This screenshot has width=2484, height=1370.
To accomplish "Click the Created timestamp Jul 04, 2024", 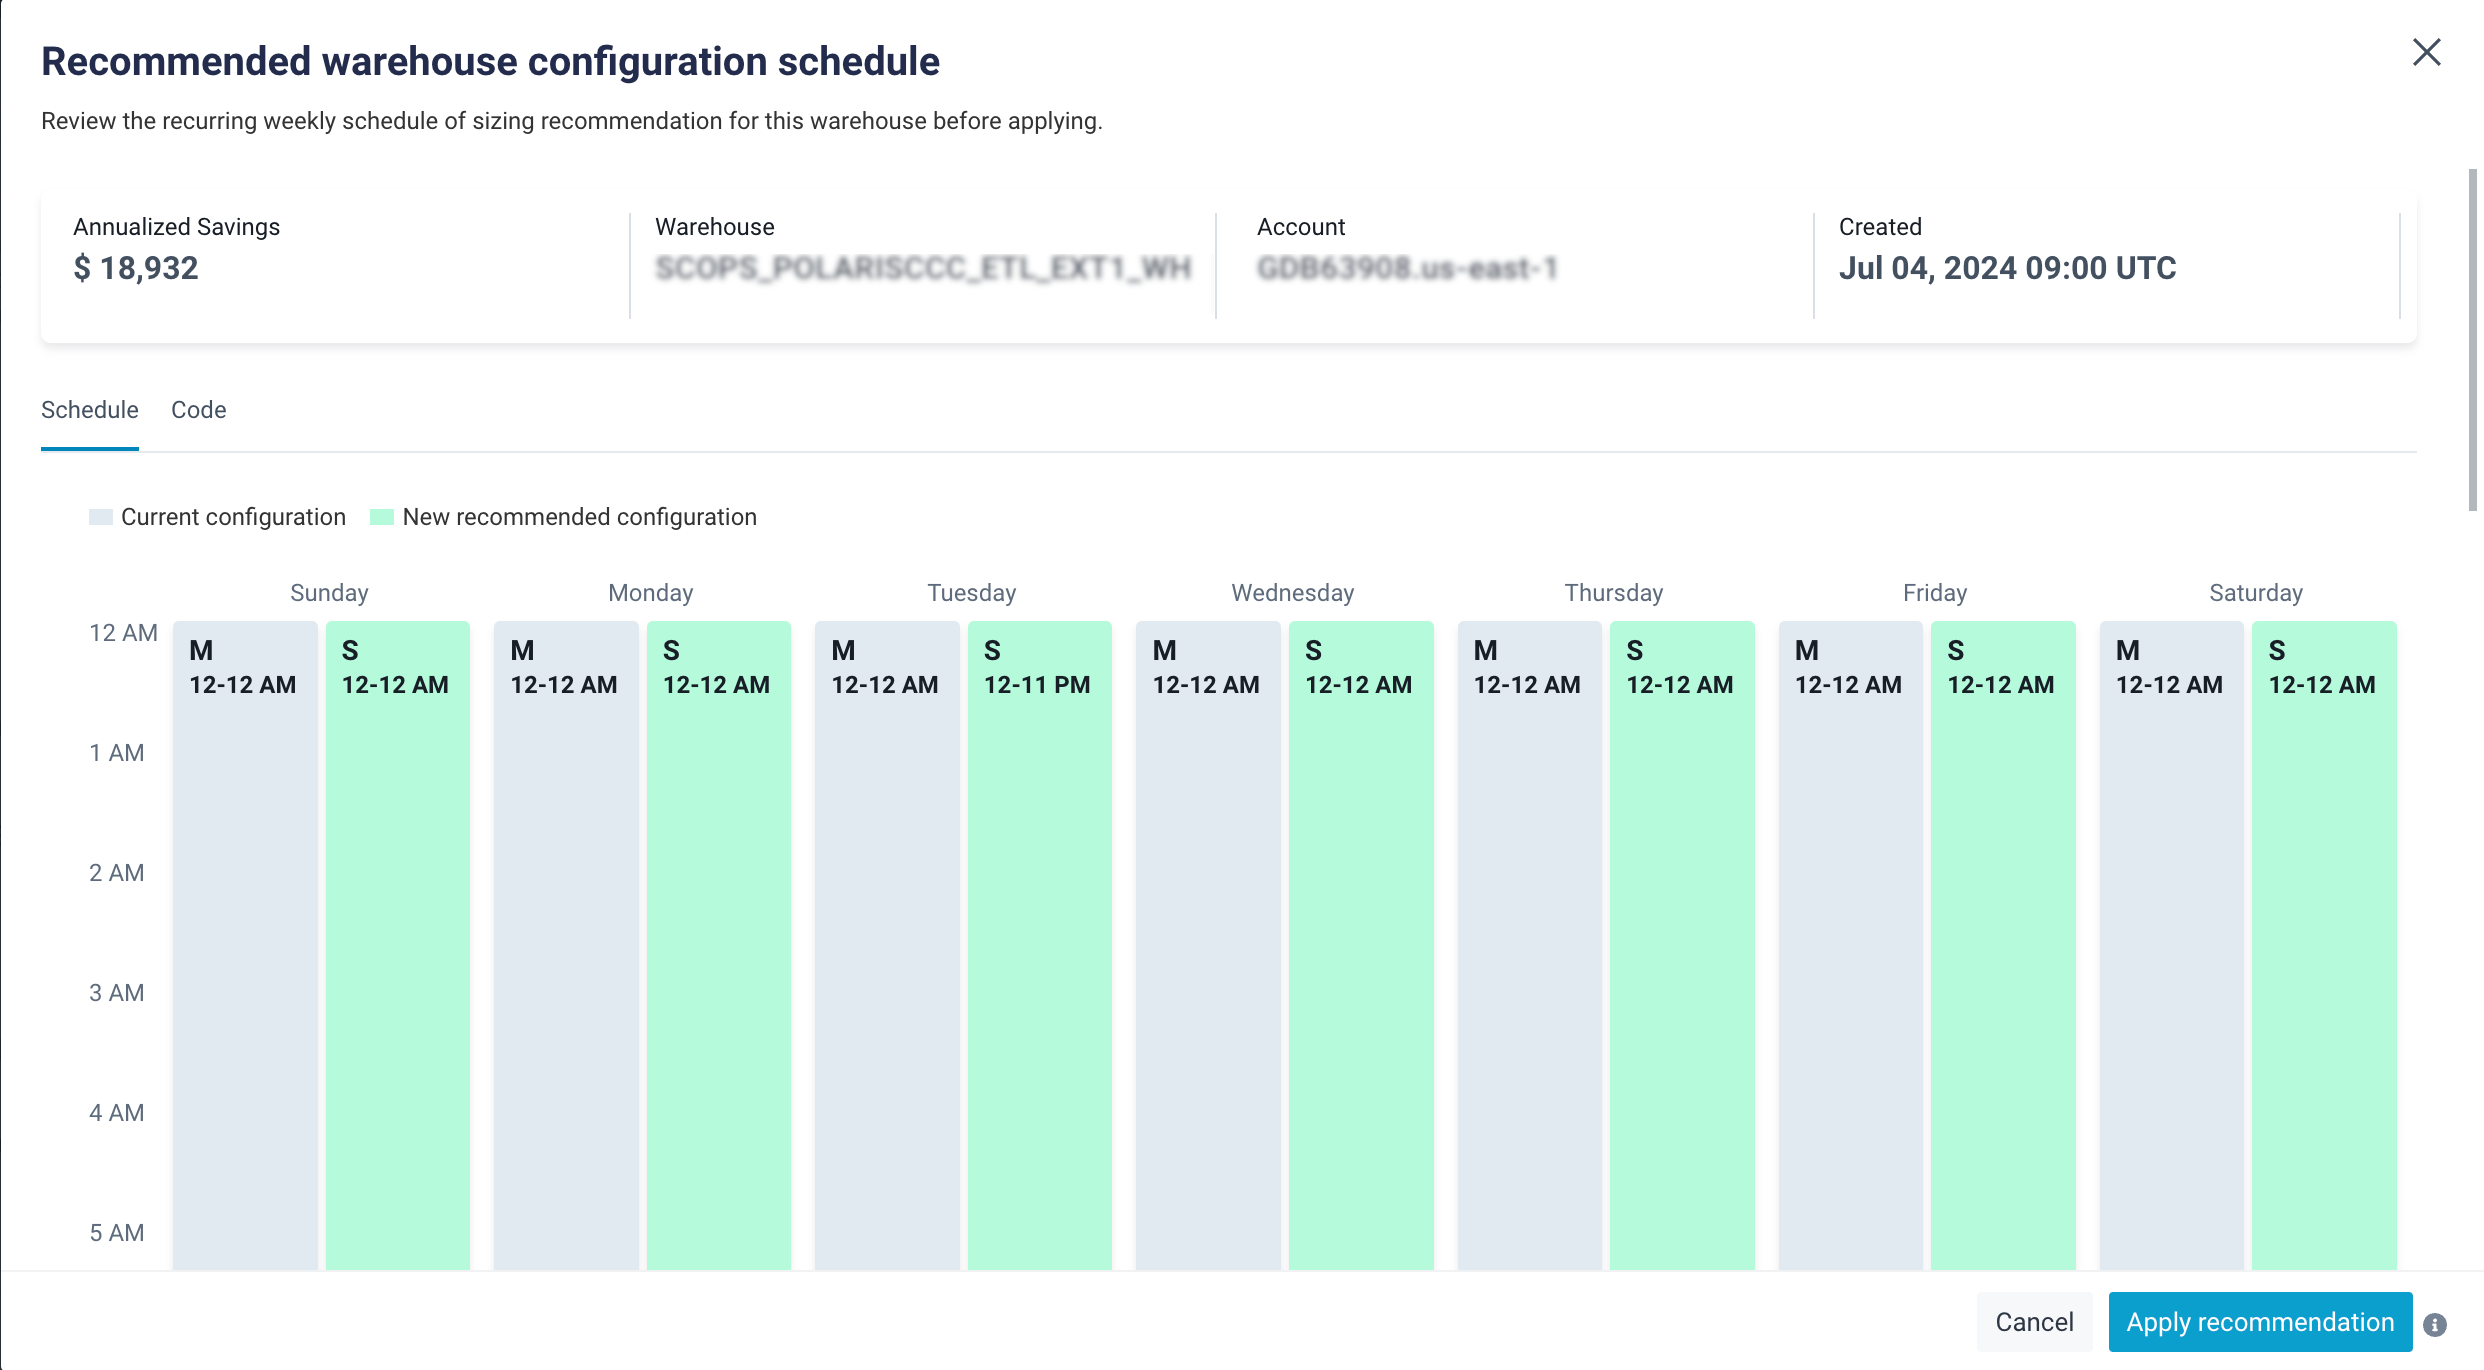I will (2007, 267).
